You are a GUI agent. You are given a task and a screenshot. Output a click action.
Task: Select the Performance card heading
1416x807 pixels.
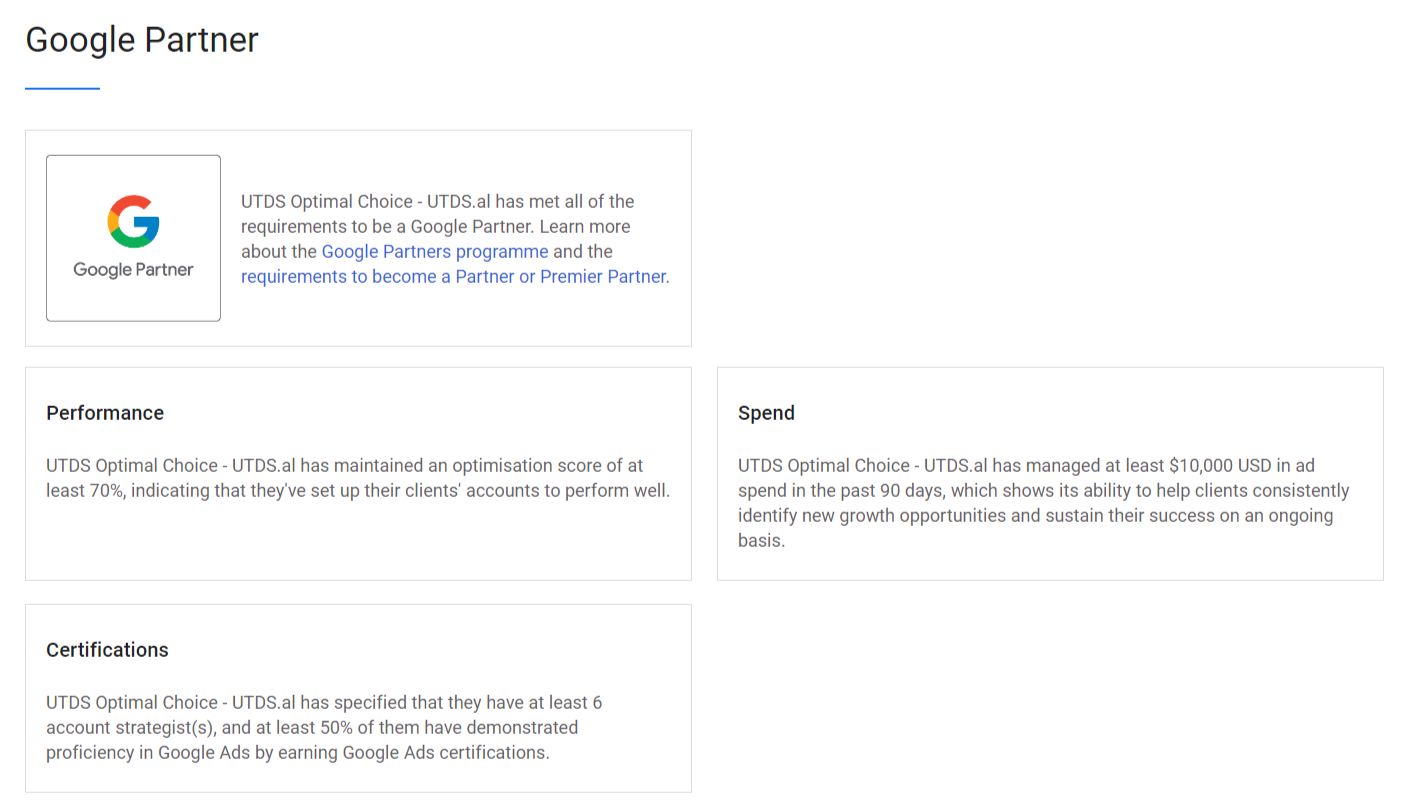click(105, 413)
